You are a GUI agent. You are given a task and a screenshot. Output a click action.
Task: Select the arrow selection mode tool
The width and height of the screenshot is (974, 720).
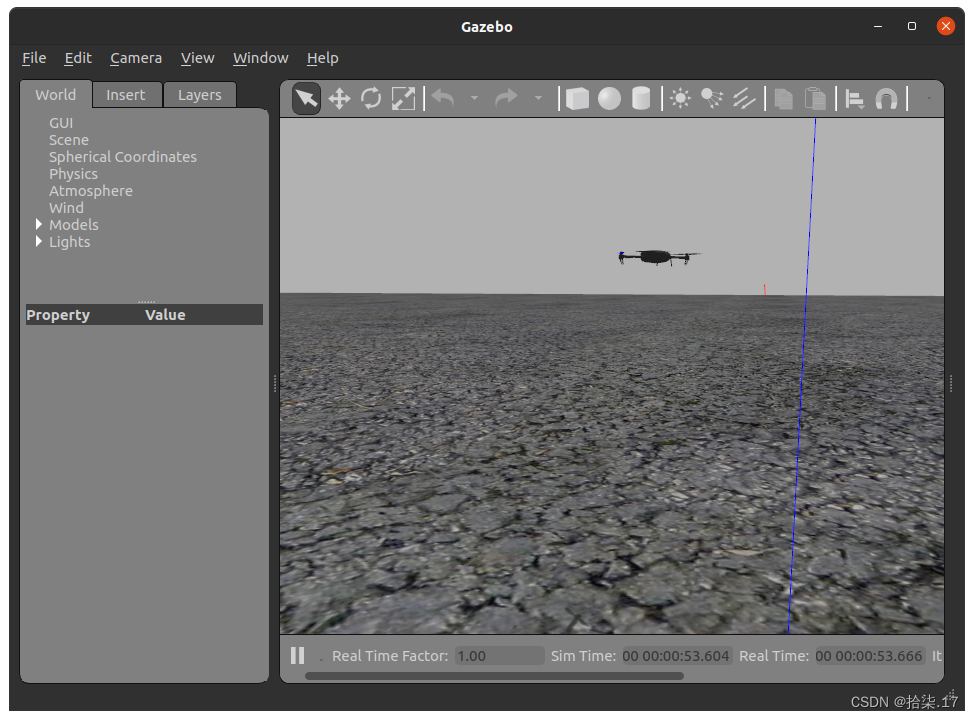(x=306, y=98)
